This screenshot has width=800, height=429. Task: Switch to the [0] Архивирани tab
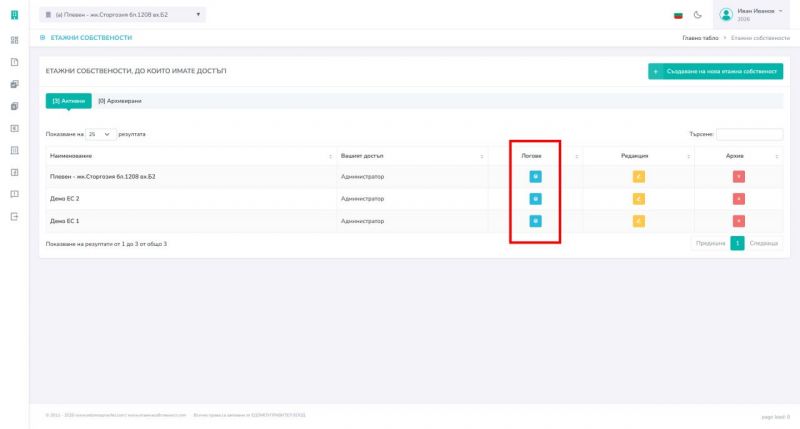[120, 101]
